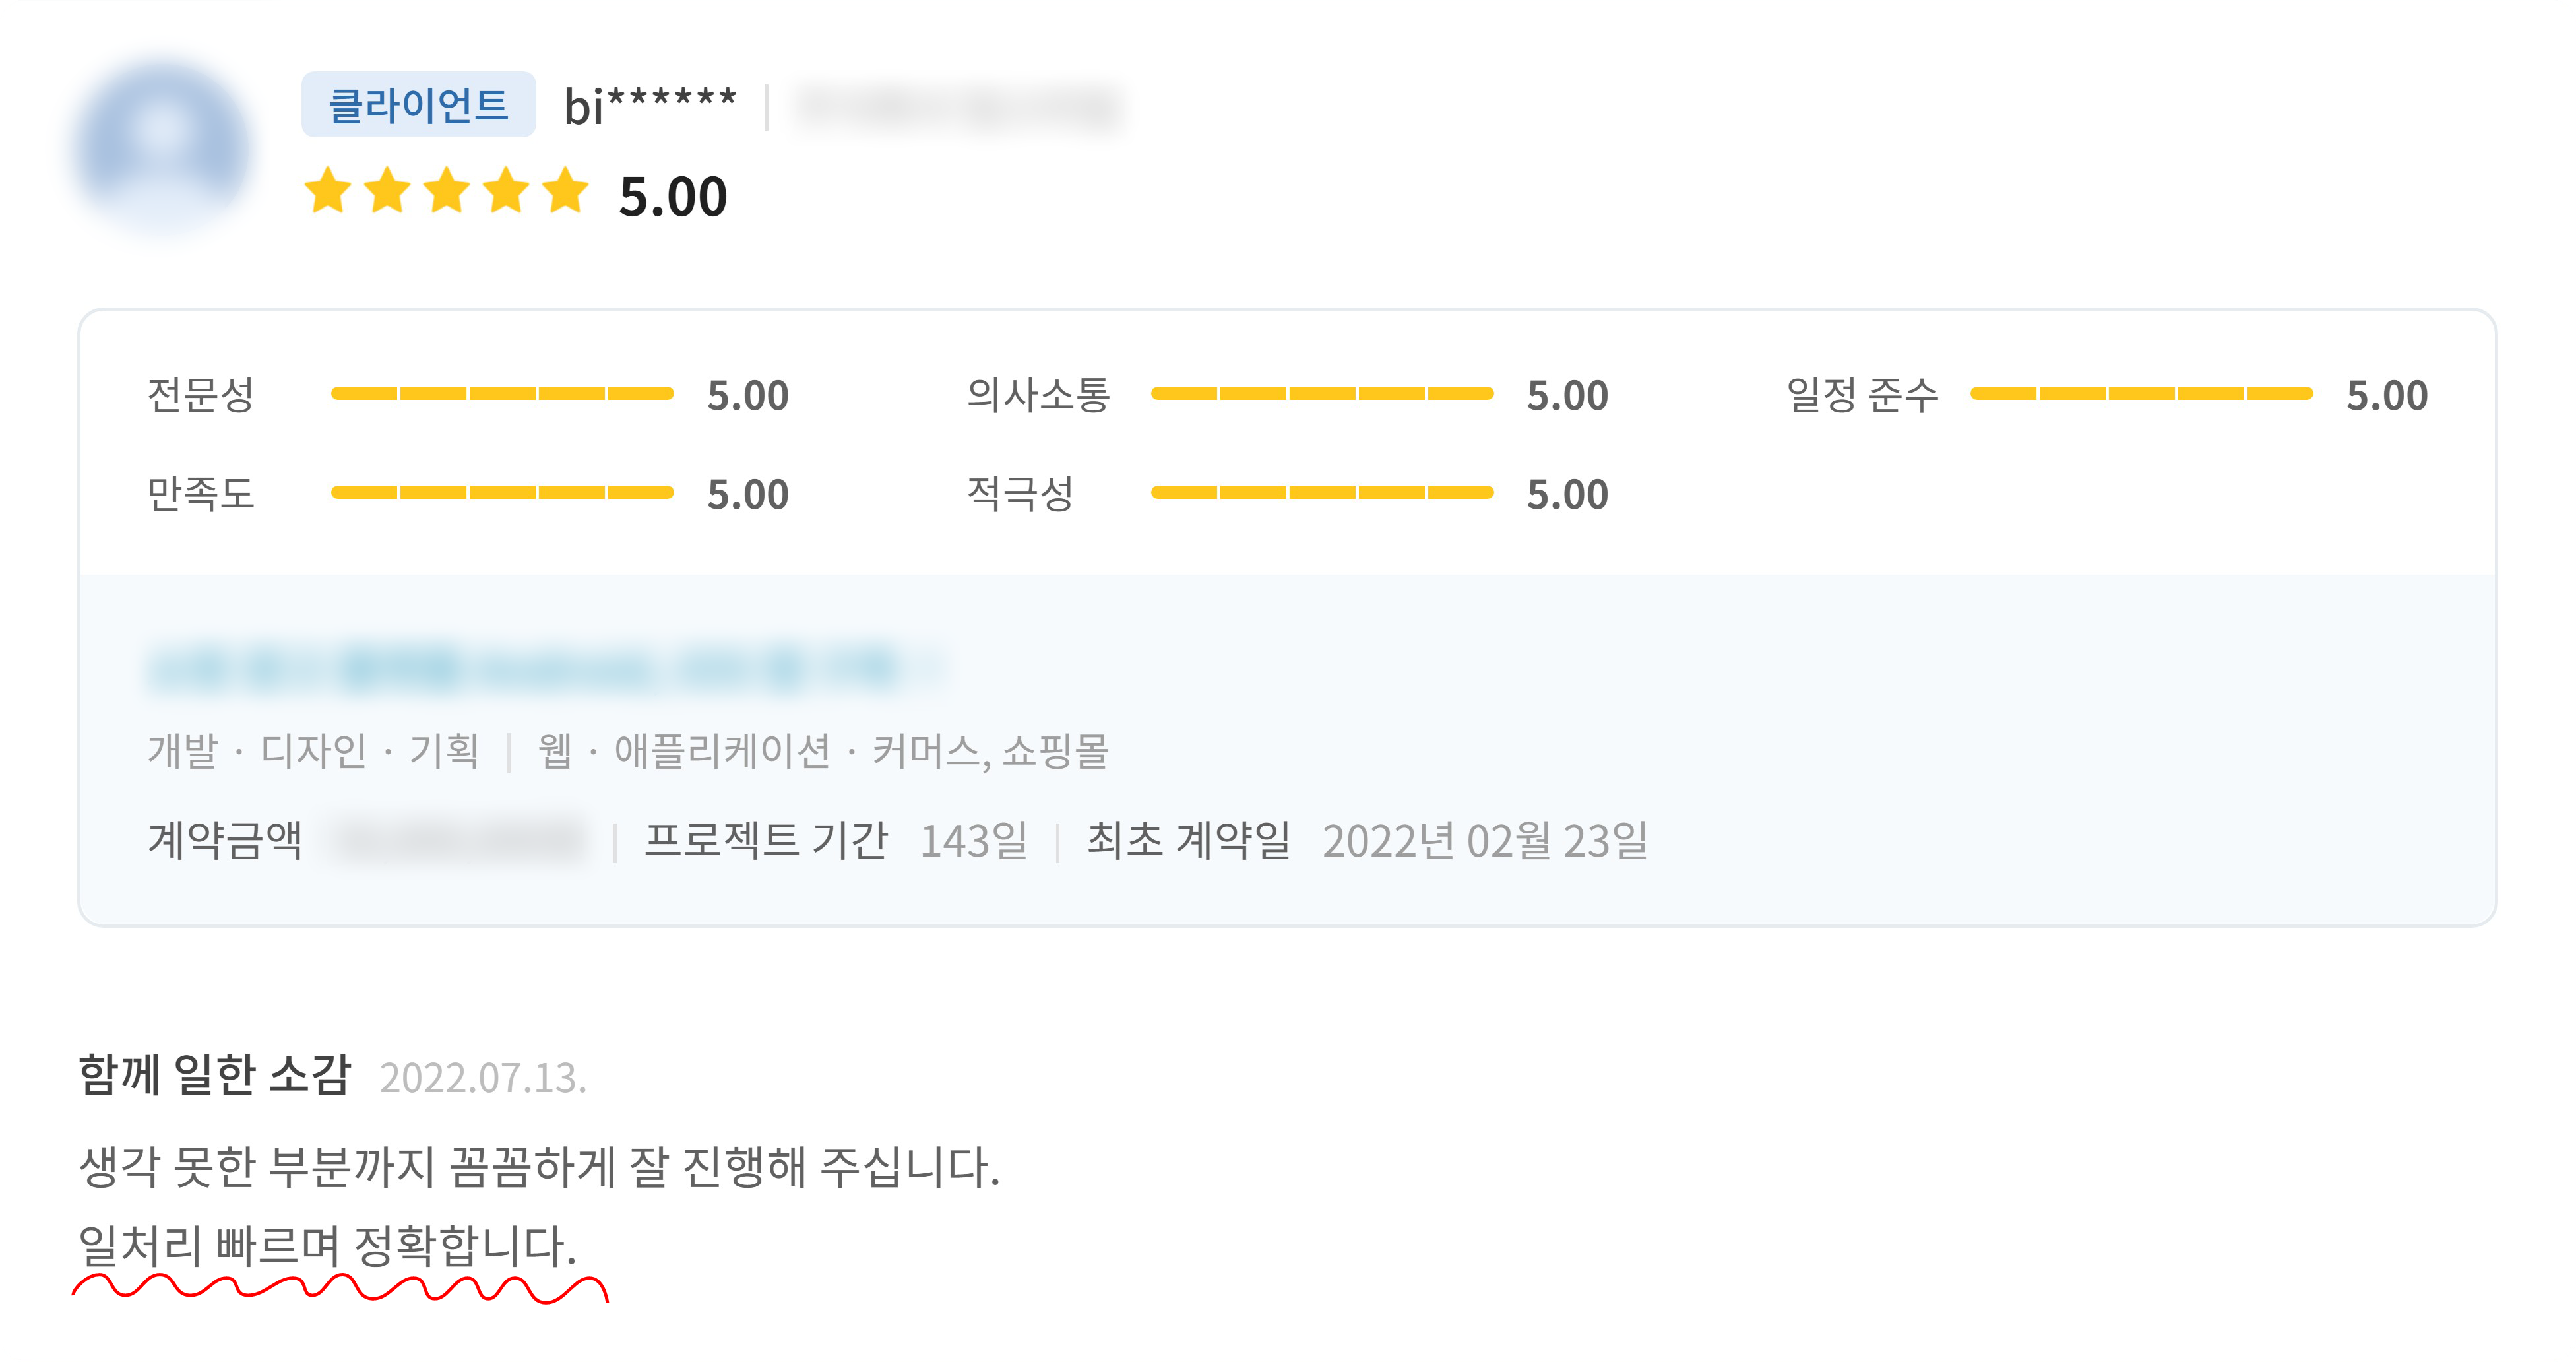
Task: Click the 웹 · 애플리케이션 · 커머스, 쇼핑몰 tags
Action: [823, 751]
